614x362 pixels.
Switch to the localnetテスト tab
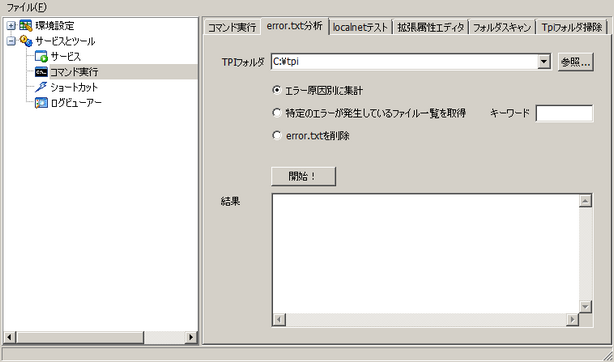360,27
